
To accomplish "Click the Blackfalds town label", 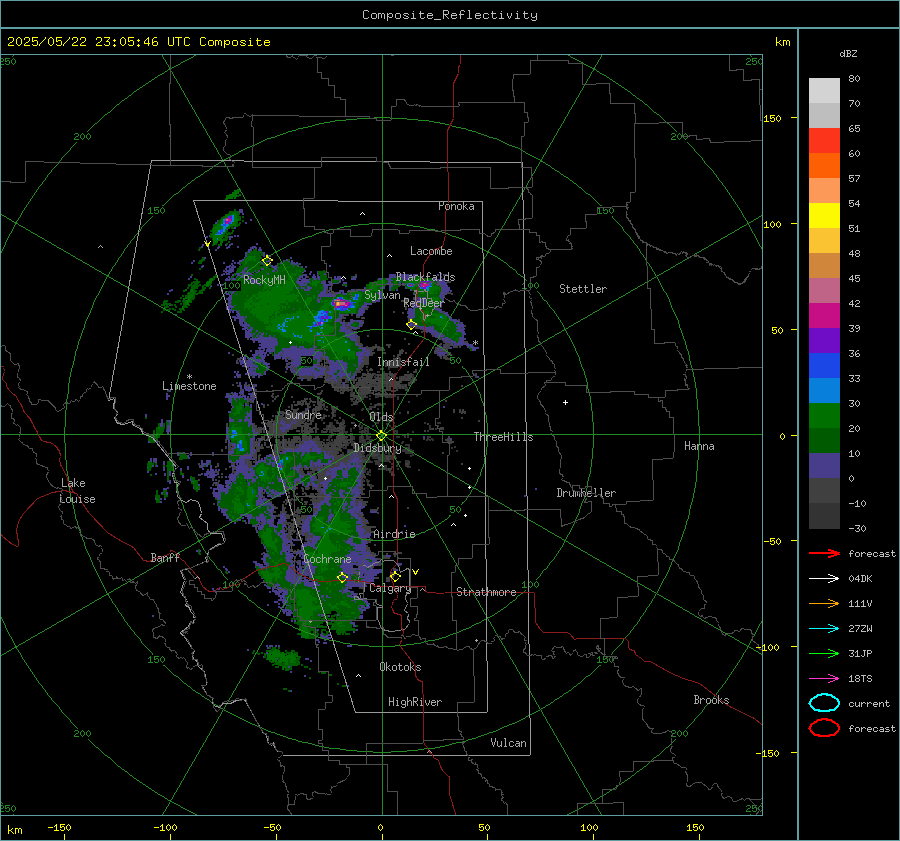I will pyautogui.click(x=425, y=277).
